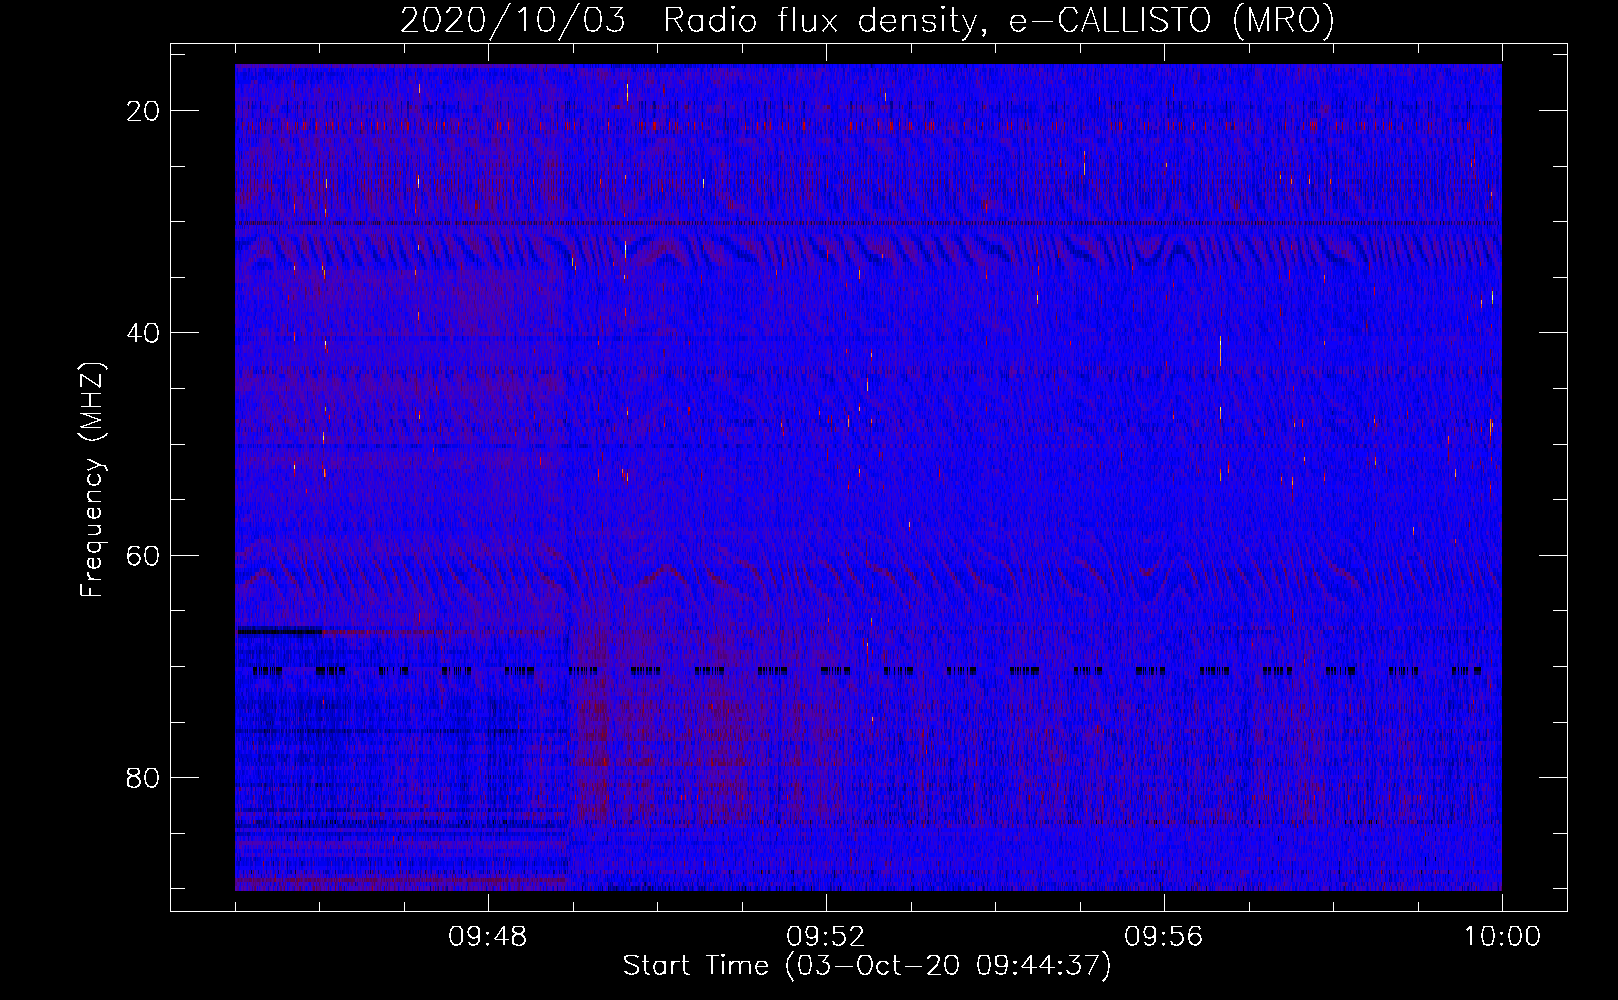Click the 20 MHz frequency tick label
The height and width of the screenshot is (1000, 1618).
click(x=143, y=111)
